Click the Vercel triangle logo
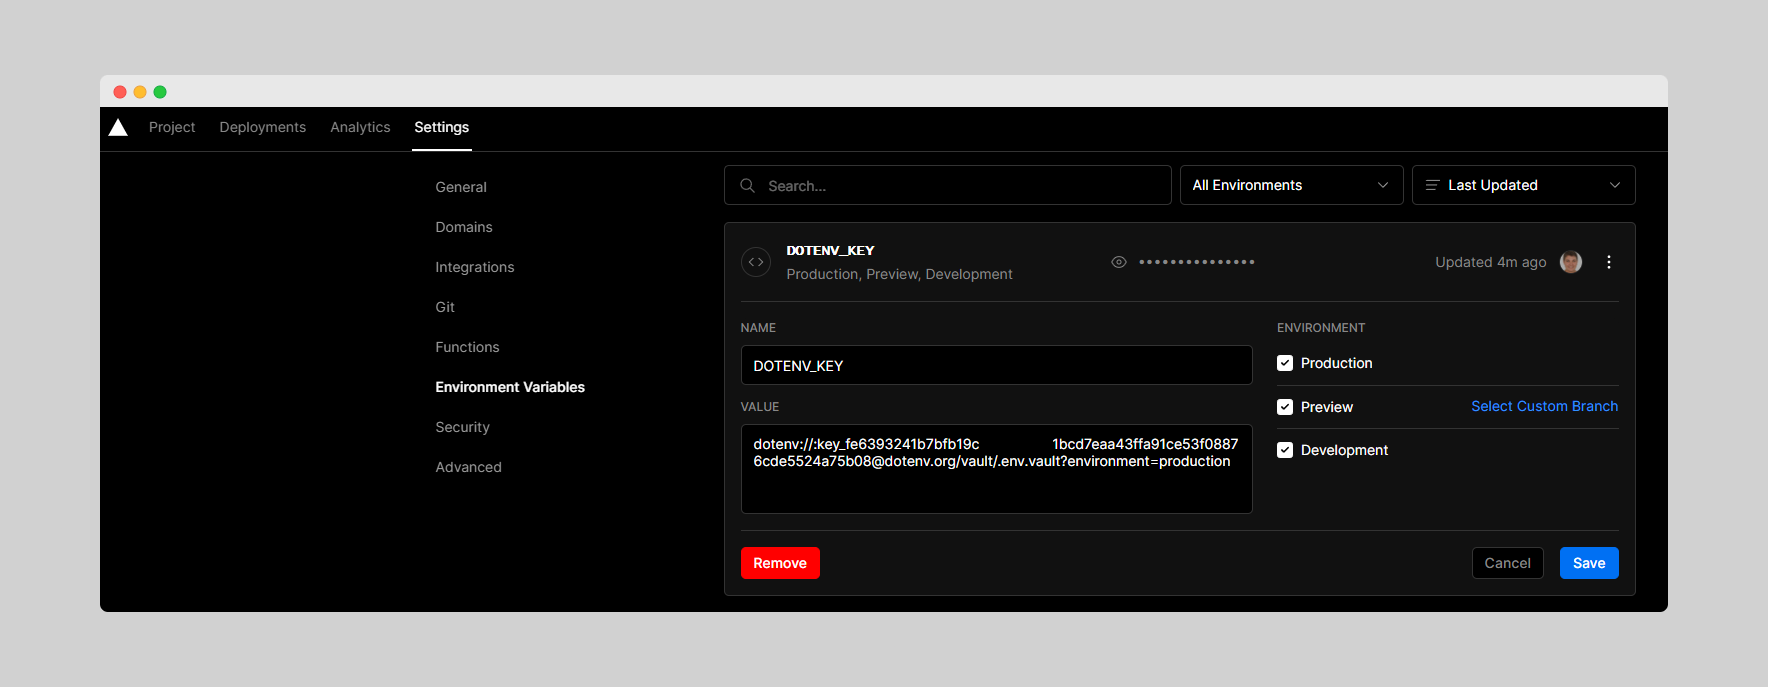 coord(118,127)
